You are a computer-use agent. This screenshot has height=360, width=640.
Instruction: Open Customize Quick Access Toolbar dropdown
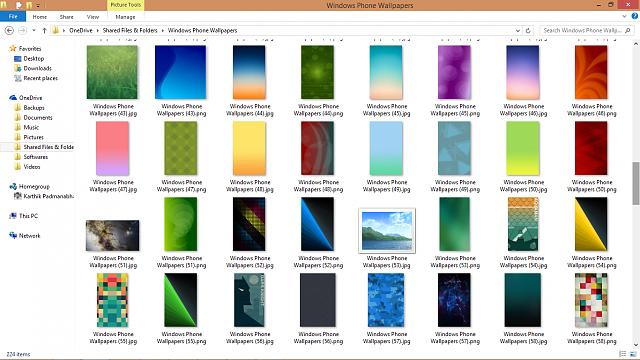pyautogui.click(x=38, y=6)
